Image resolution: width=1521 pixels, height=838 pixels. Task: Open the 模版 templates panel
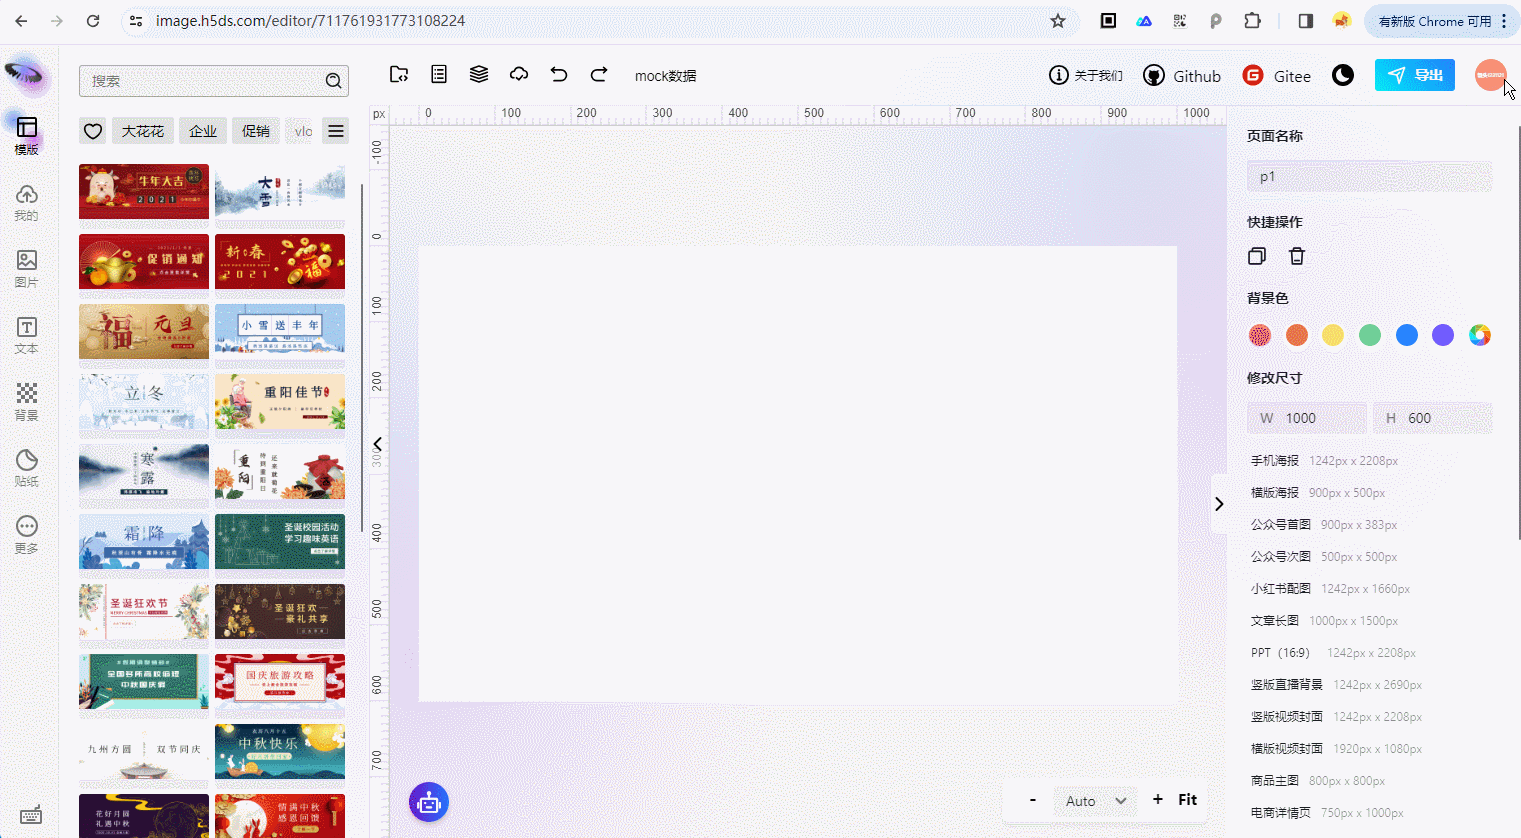click(27, 135)
